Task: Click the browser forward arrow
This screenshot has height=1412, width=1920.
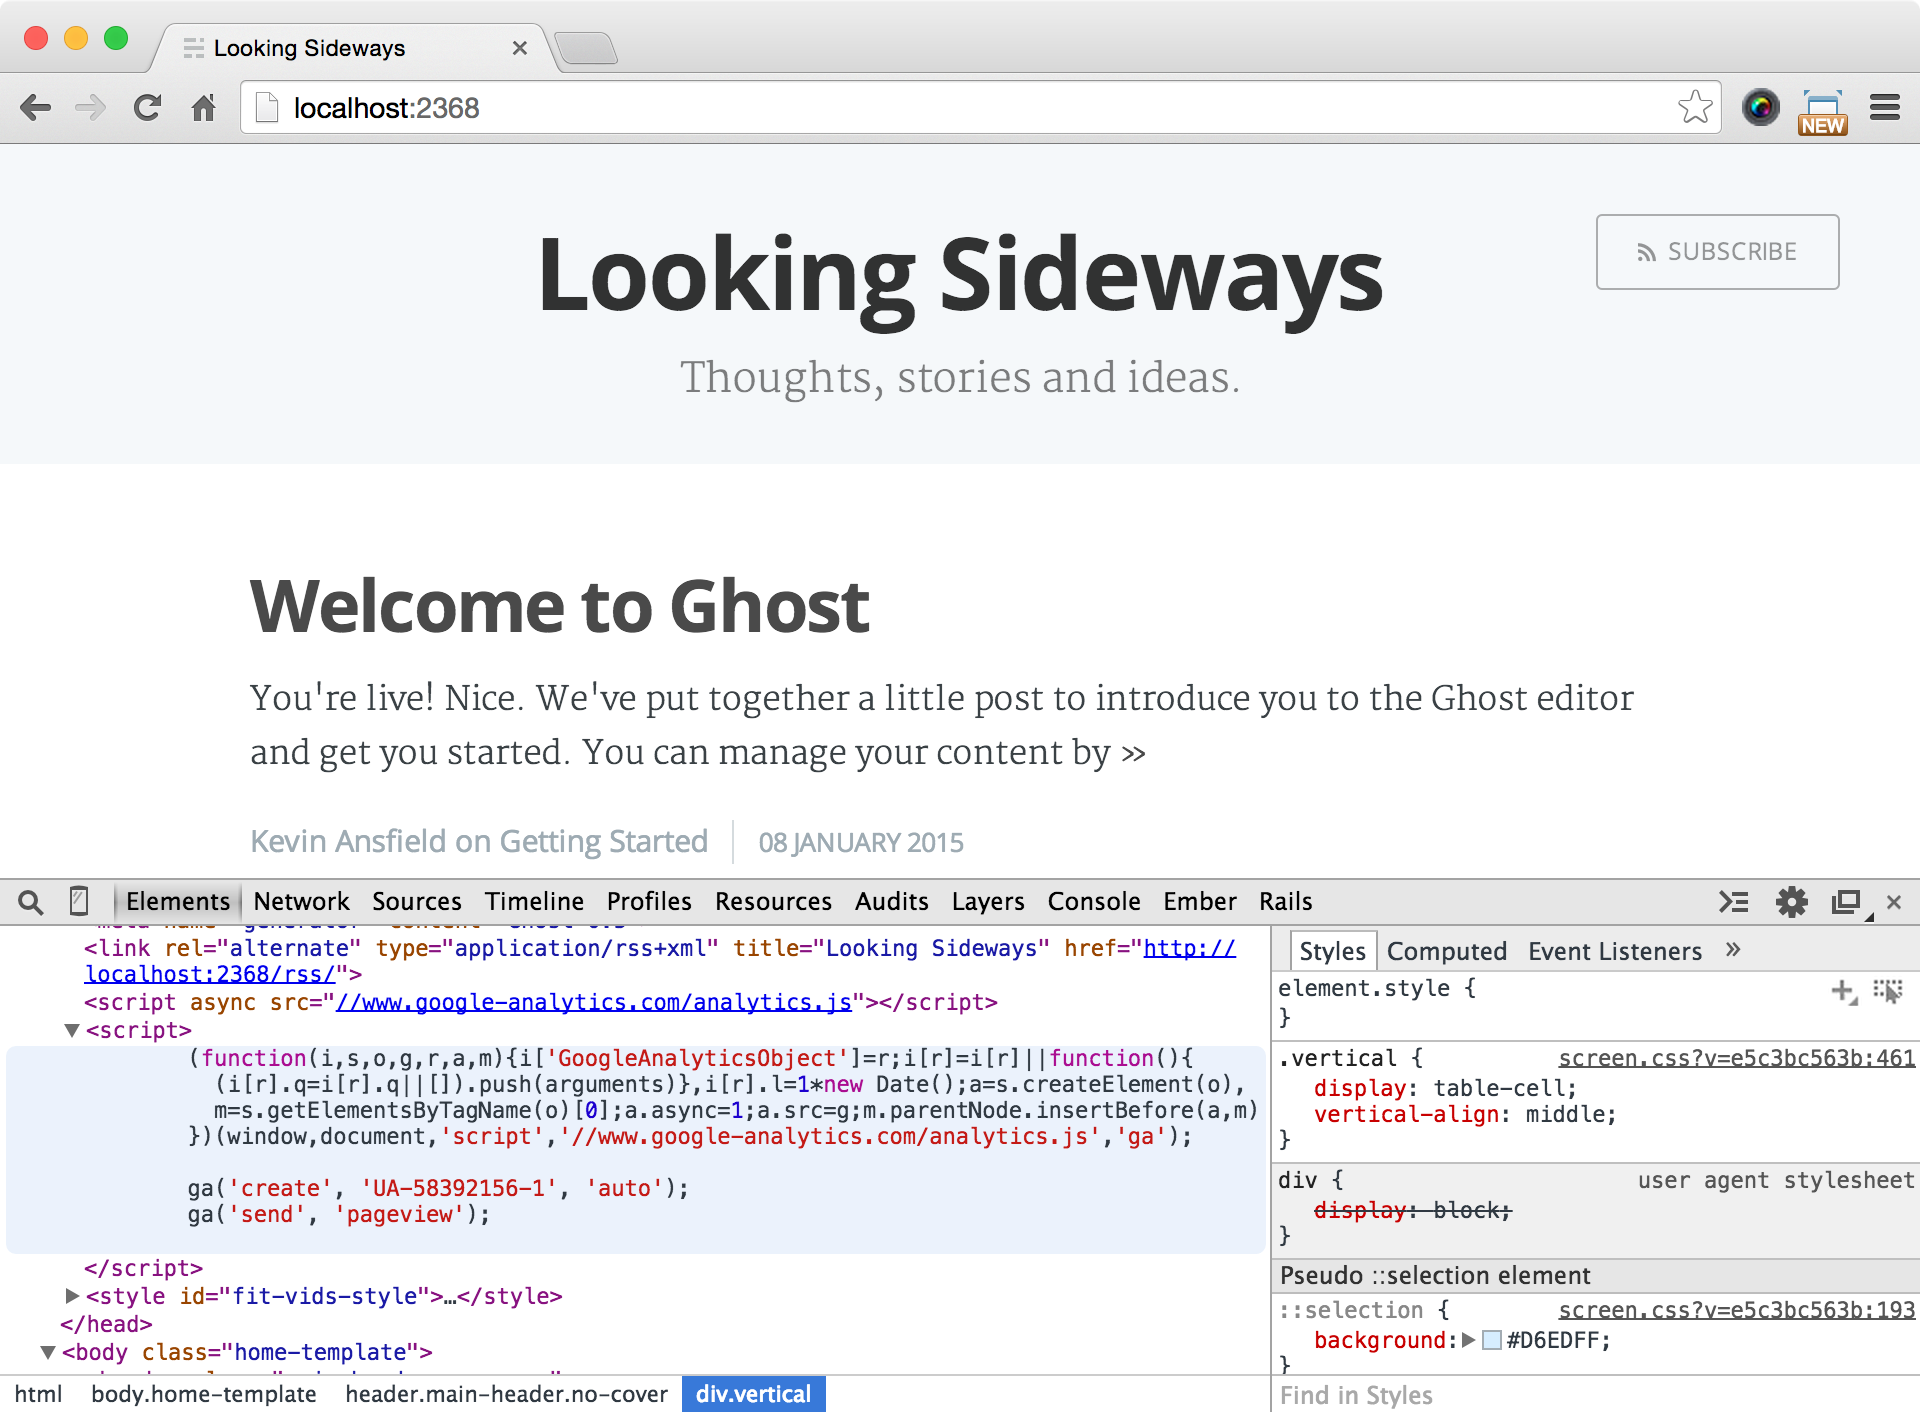Action: (91, 108)
